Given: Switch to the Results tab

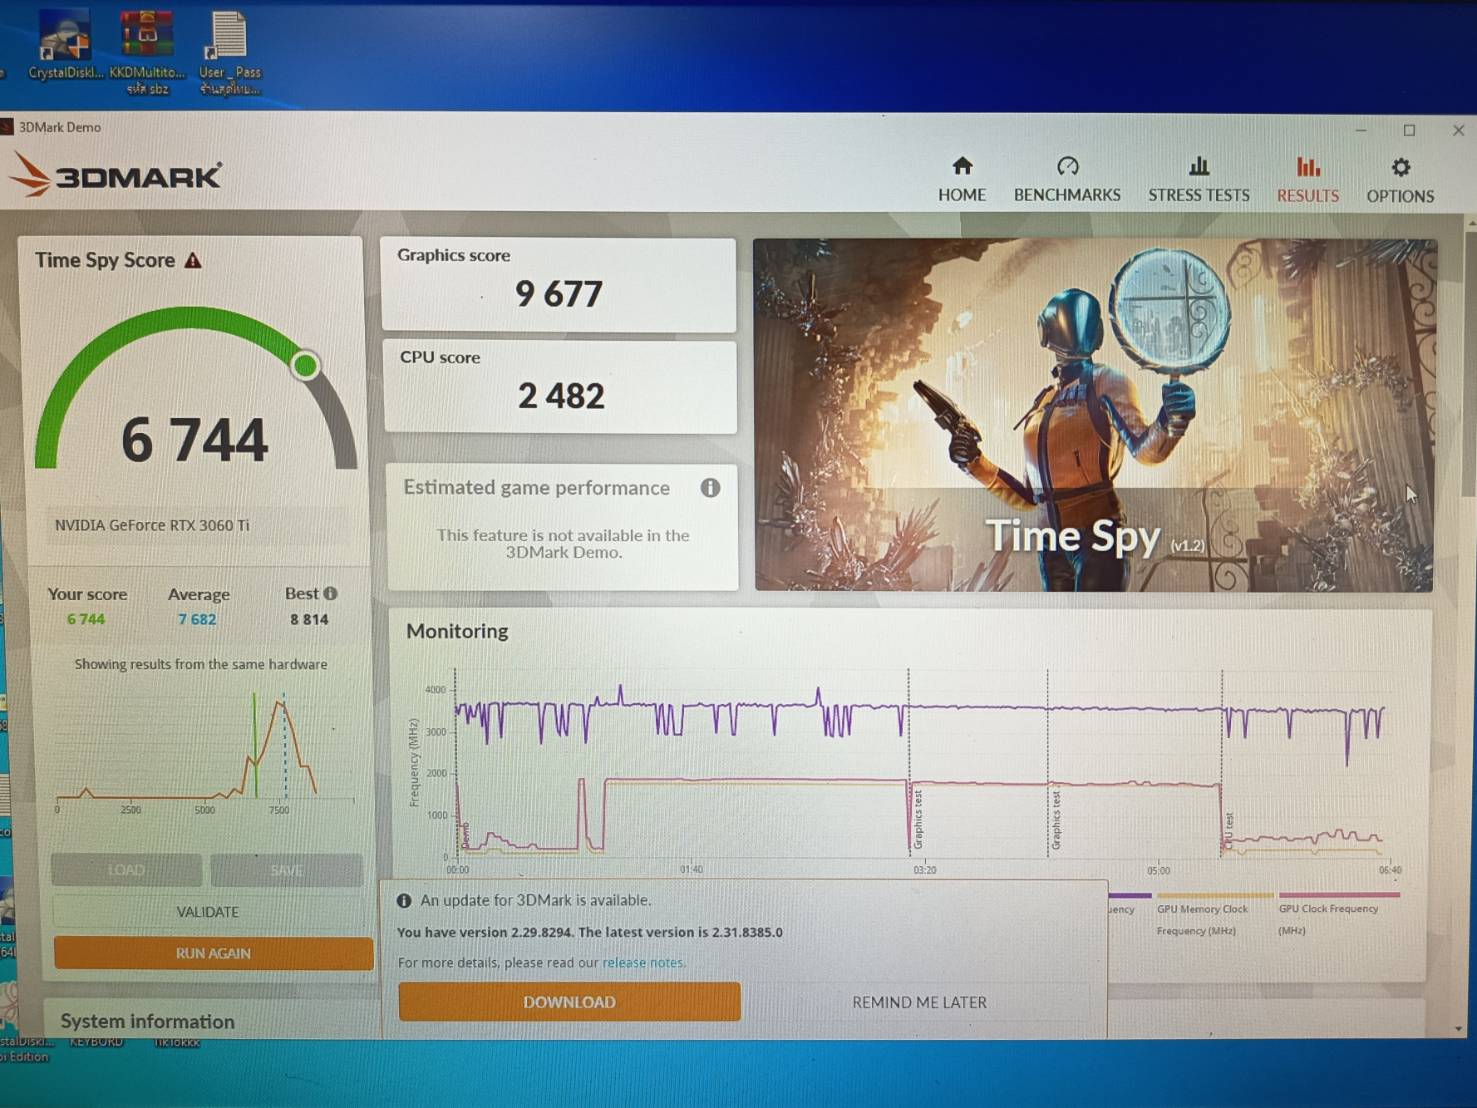Looking at the screenshot, I should (x=1307, y=179).
